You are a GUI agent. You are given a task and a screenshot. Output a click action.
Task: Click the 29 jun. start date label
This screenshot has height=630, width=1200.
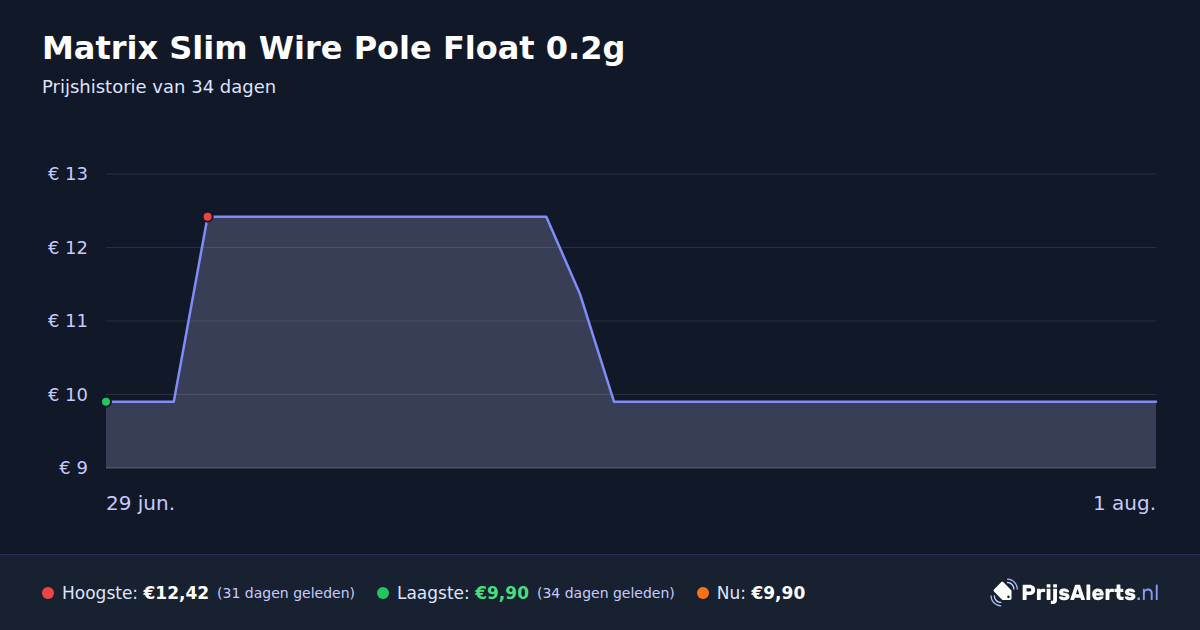point(141,504)
